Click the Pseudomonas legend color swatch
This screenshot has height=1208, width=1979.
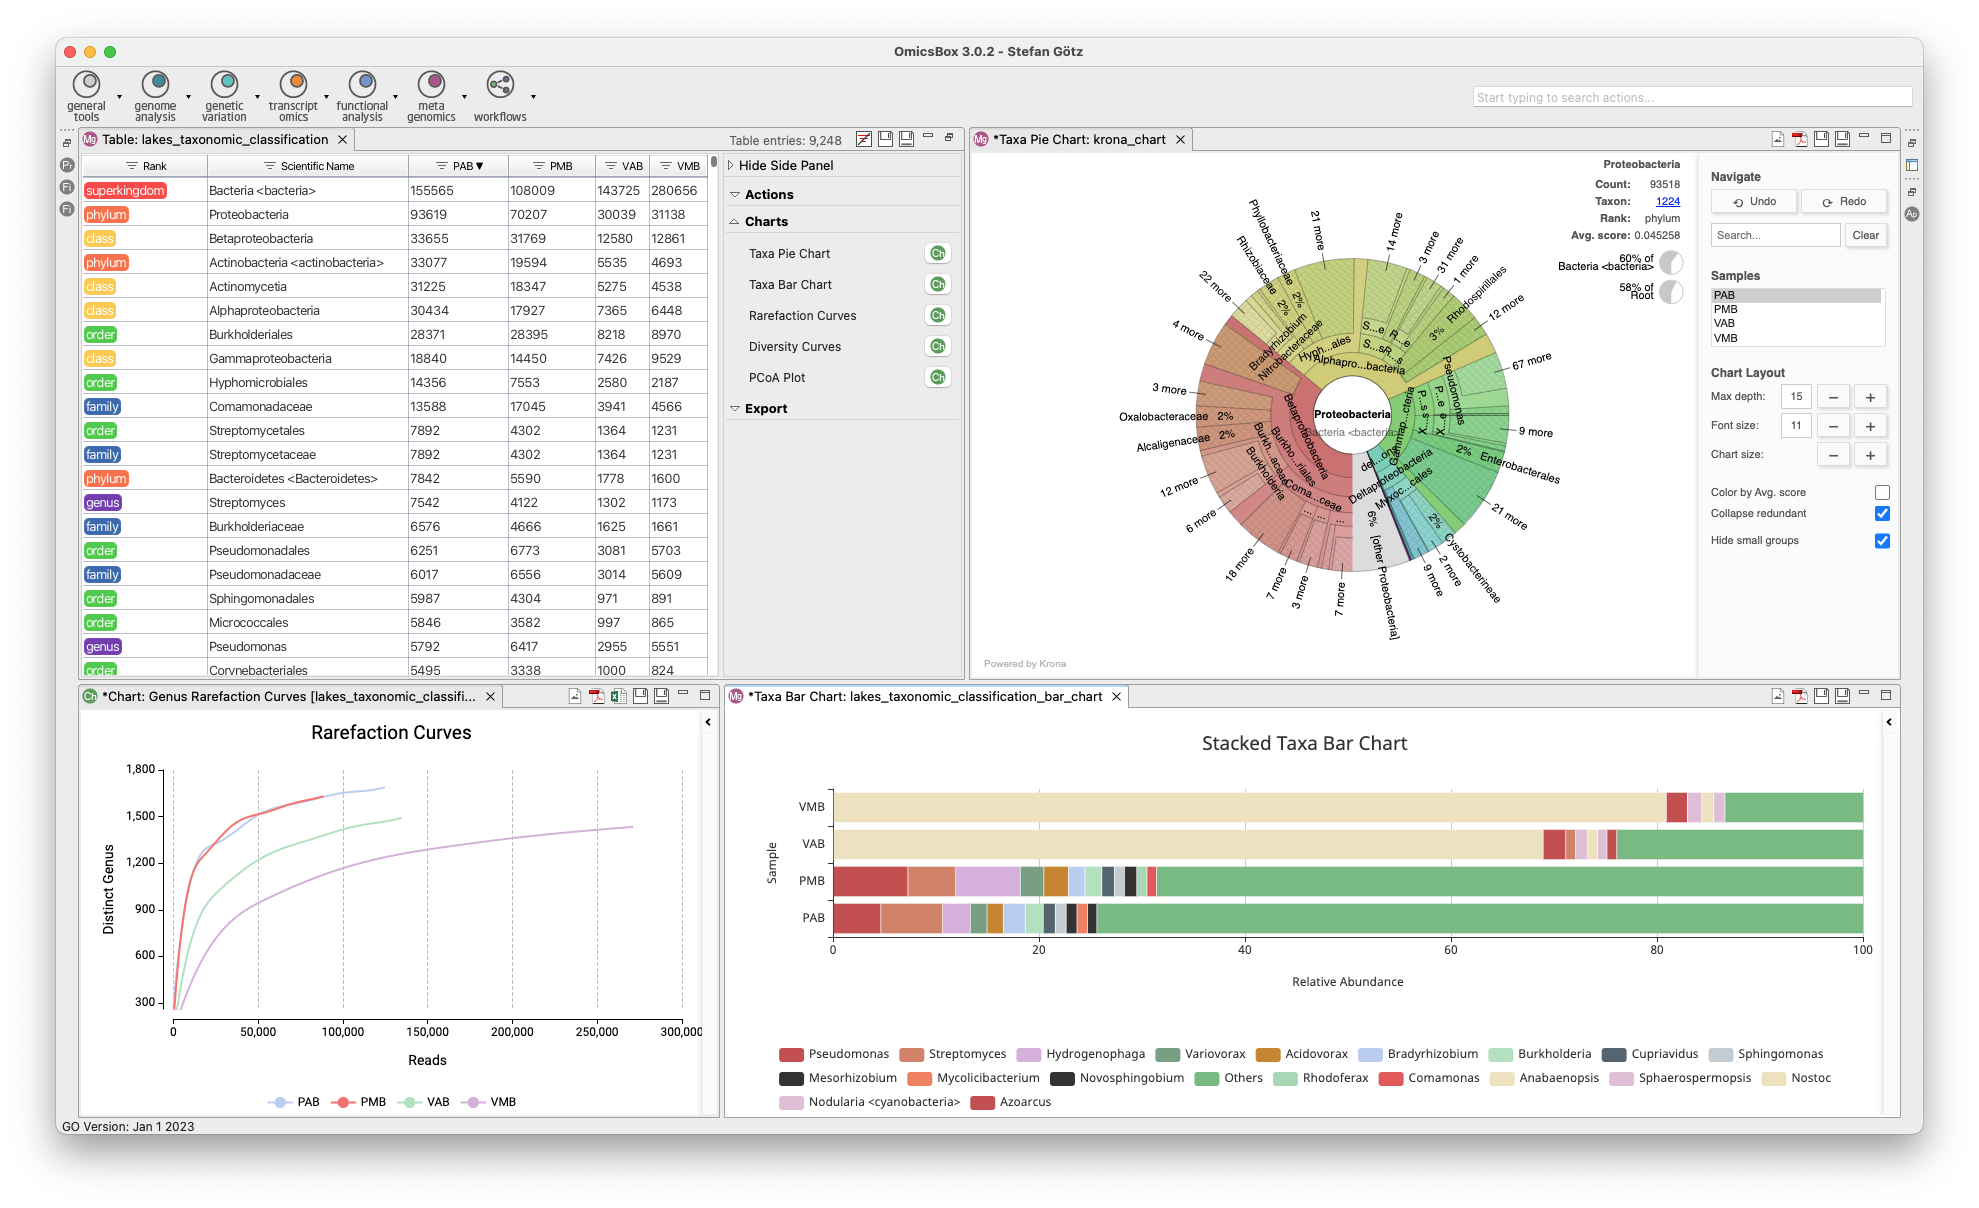click(791, 1054)
